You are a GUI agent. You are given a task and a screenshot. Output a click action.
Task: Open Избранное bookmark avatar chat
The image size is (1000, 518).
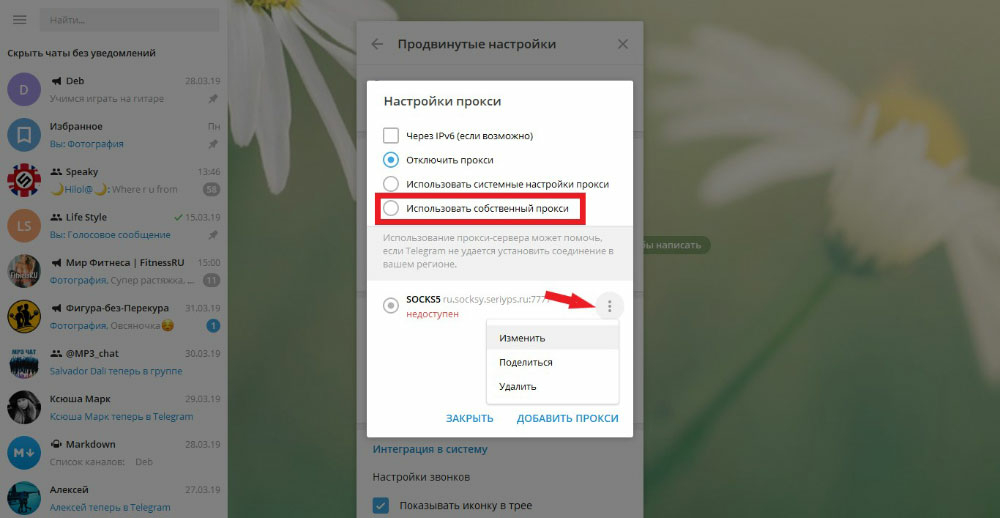click(24, 135)
